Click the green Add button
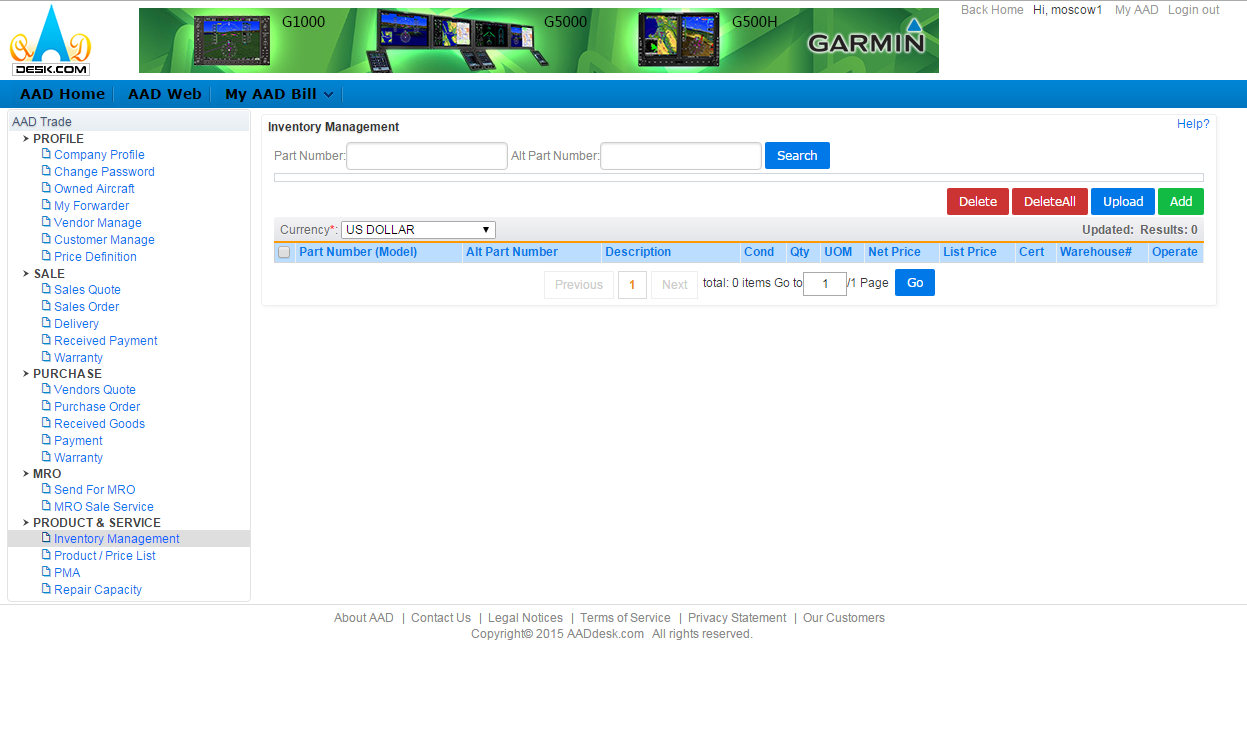 pyautogui.click(x=1181, y=202)
